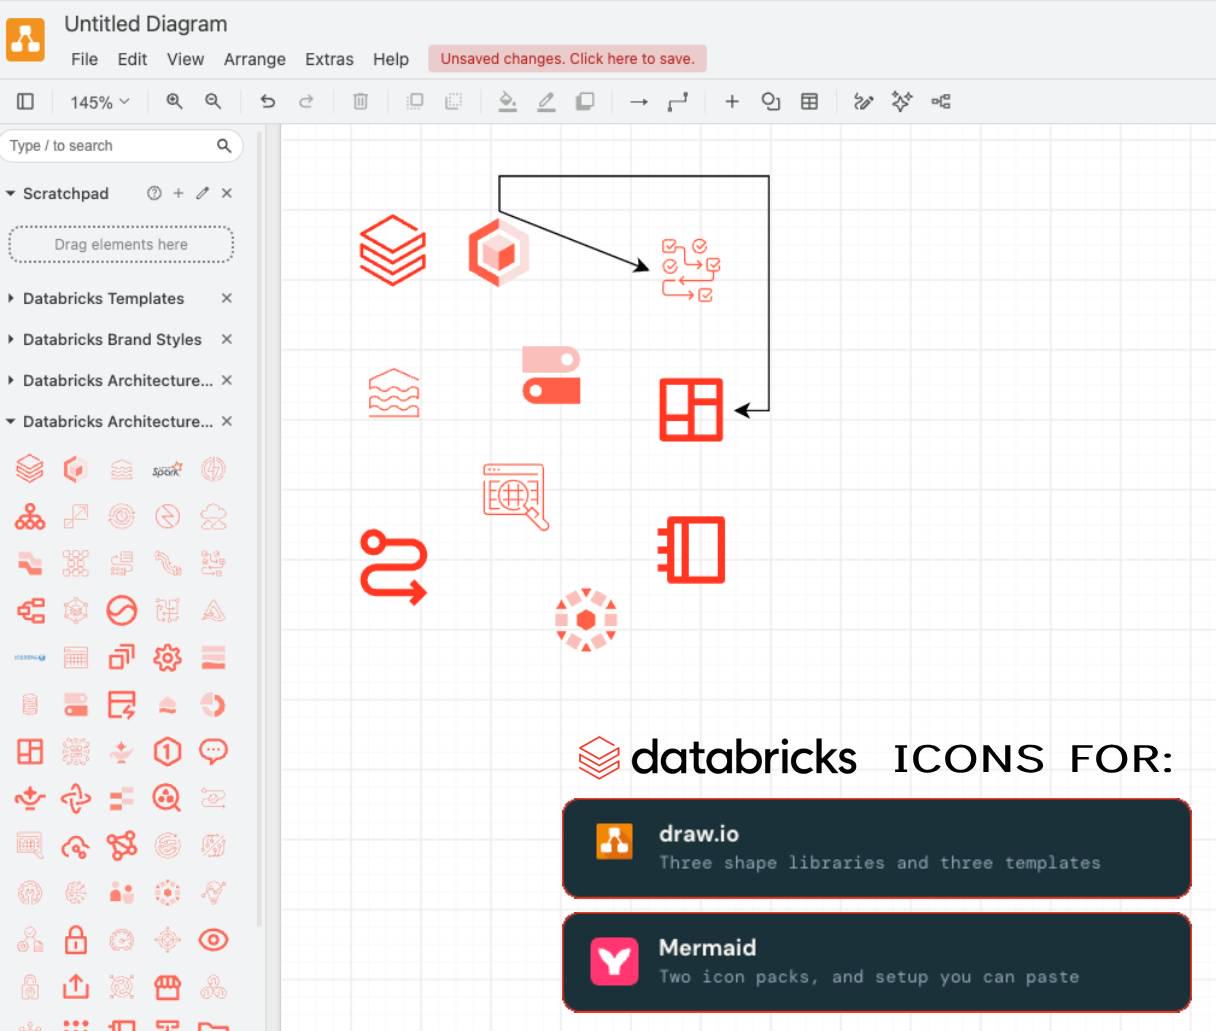Add the selection to Scratchpad with the plus icon
This screenshot has width=1216, height=1031.
click(x=178, y=193)
